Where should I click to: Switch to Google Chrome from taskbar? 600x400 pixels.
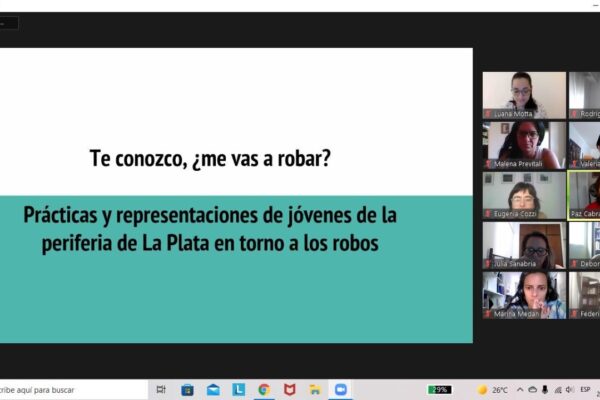(264, 390)
